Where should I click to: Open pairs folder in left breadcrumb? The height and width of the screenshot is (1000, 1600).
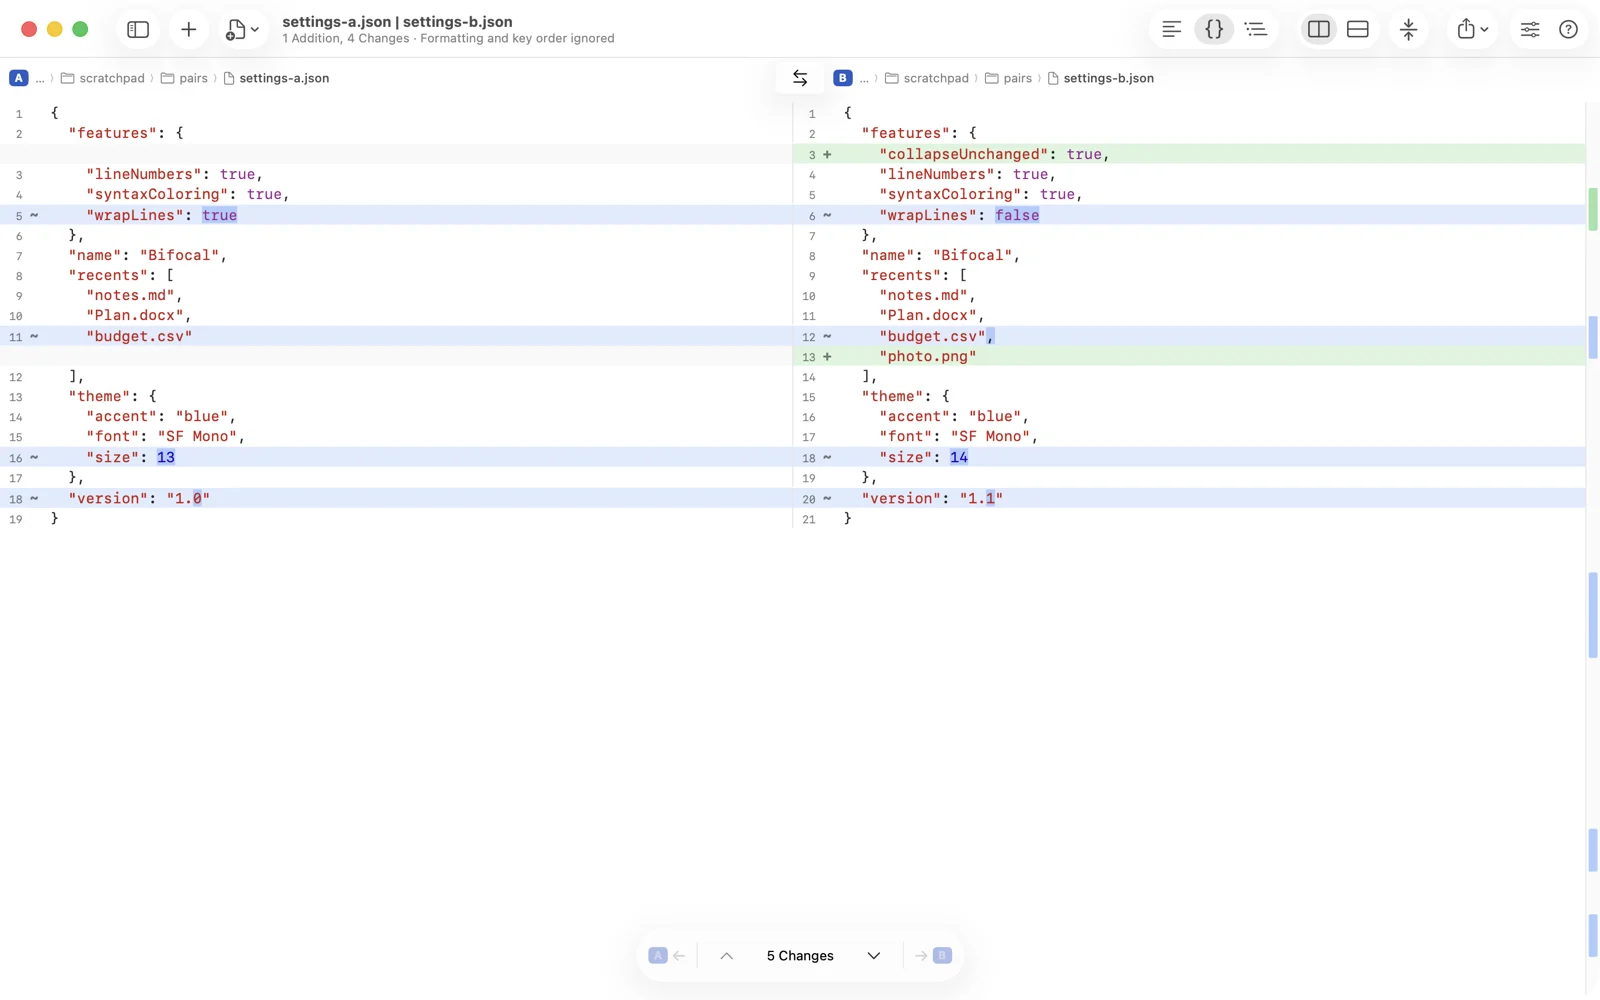pos(184,78)
